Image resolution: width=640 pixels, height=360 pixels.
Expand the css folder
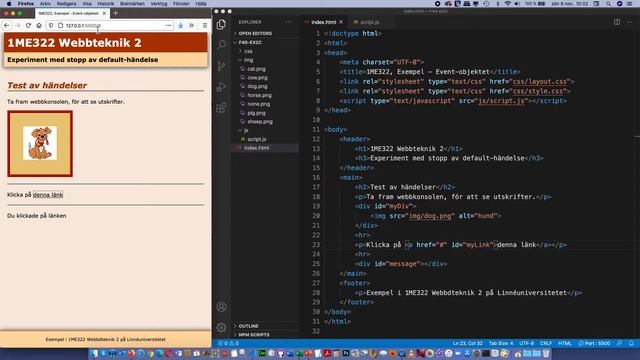[x=265, y=51]
